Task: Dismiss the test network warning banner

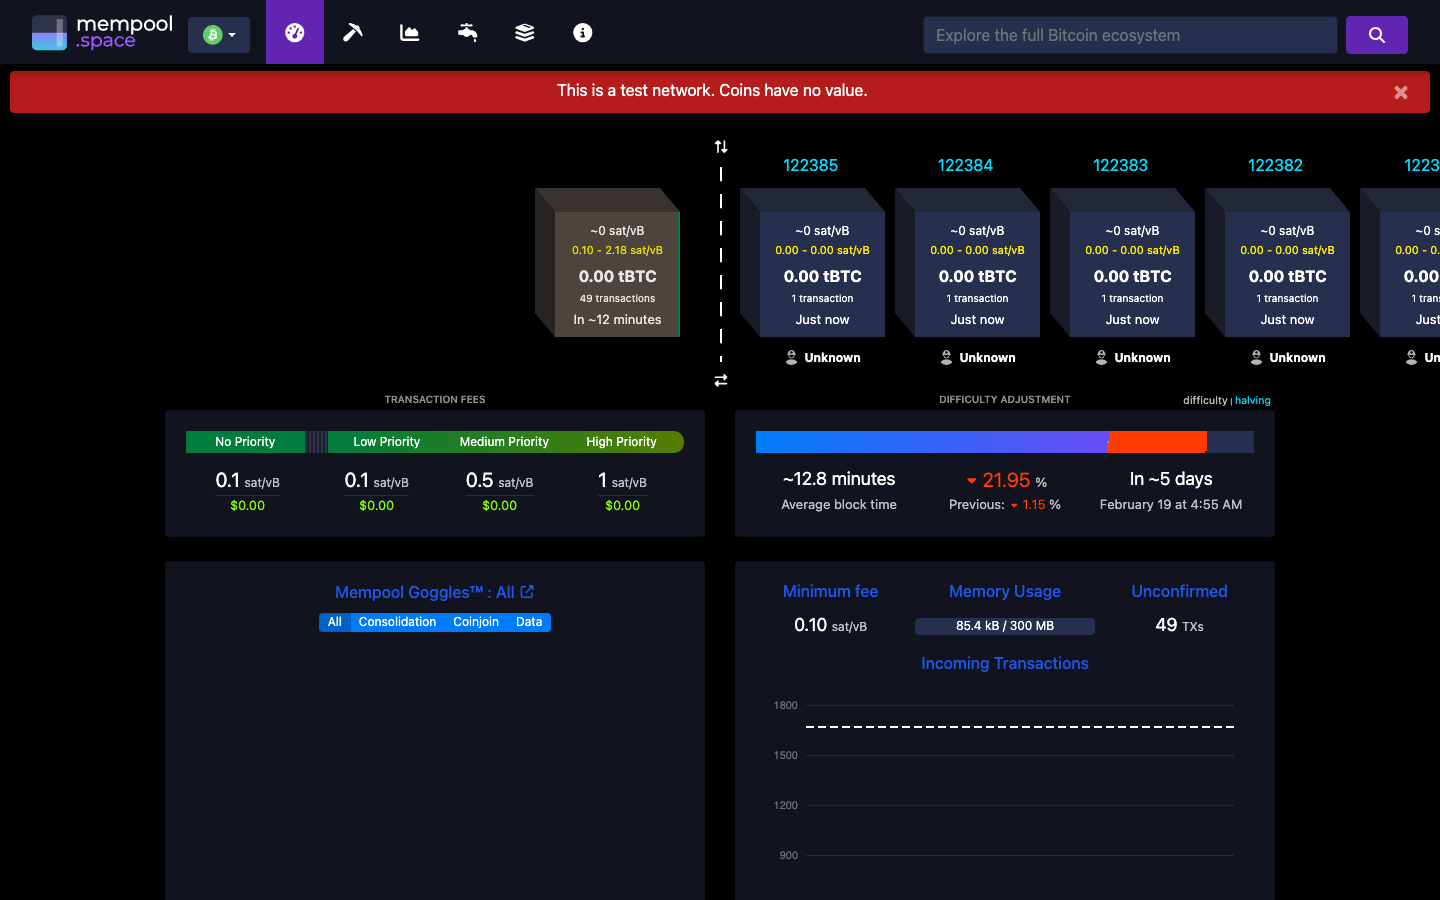Action: (1401, 92)
